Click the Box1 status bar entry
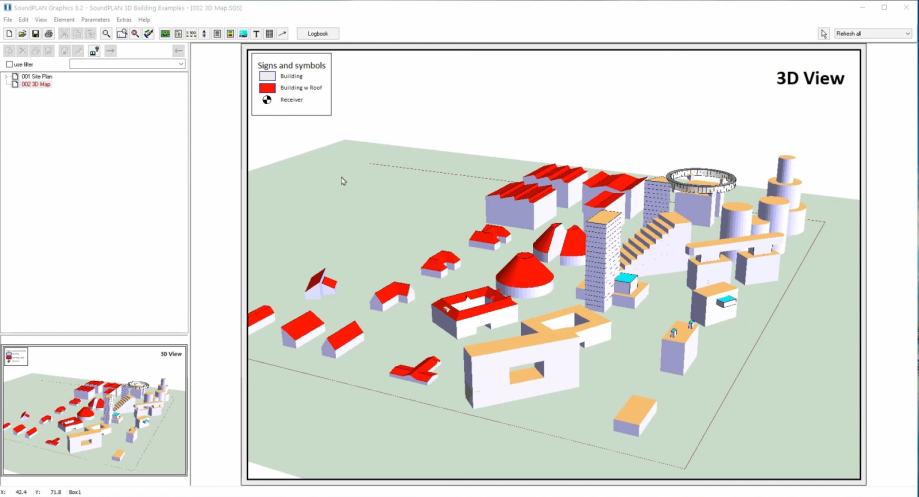 [x=75, y=492]
